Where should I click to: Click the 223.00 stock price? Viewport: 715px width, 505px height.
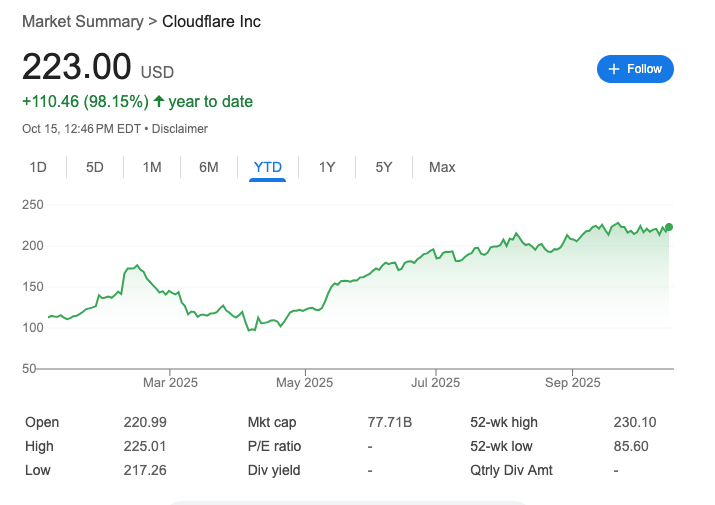pyautogui.click(x=77, y=67)
